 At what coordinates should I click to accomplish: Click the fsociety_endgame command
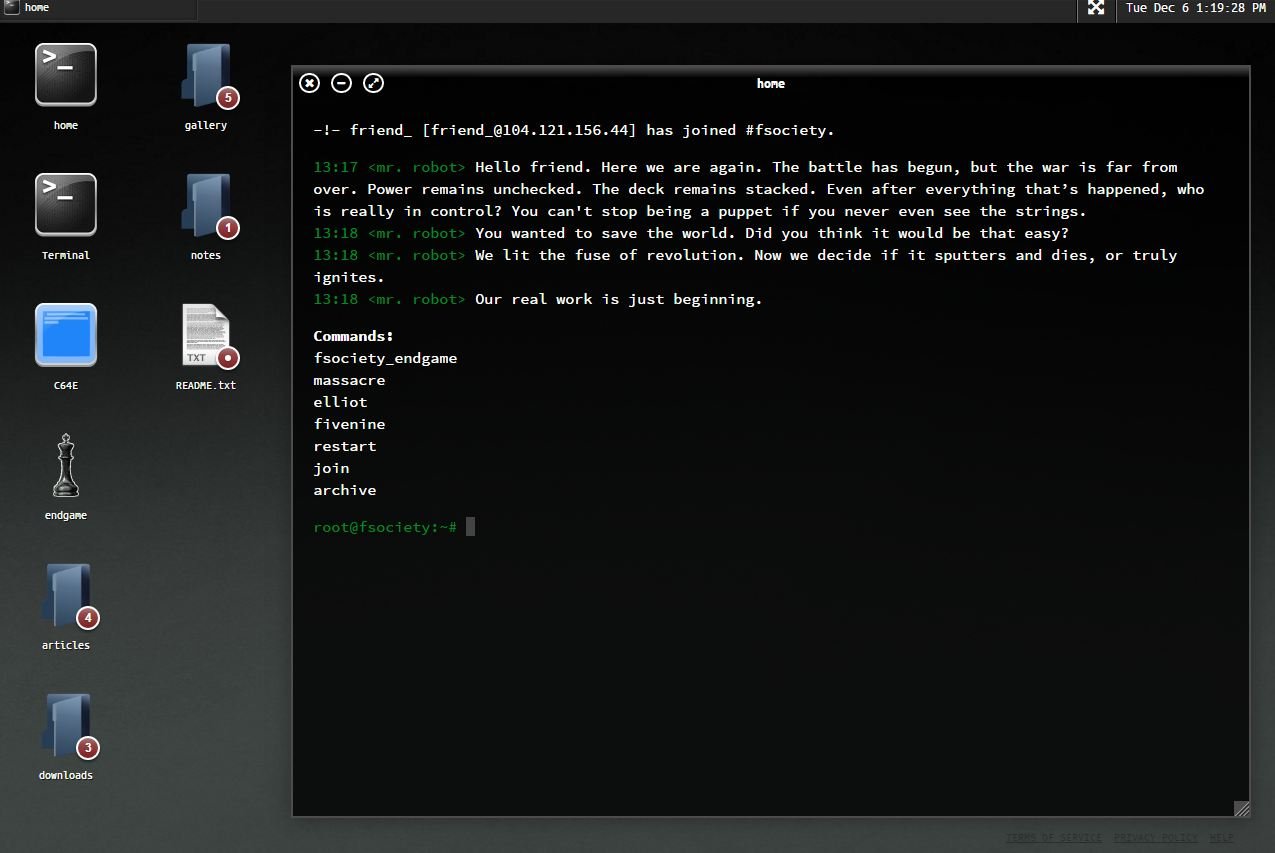click(385, 358)
